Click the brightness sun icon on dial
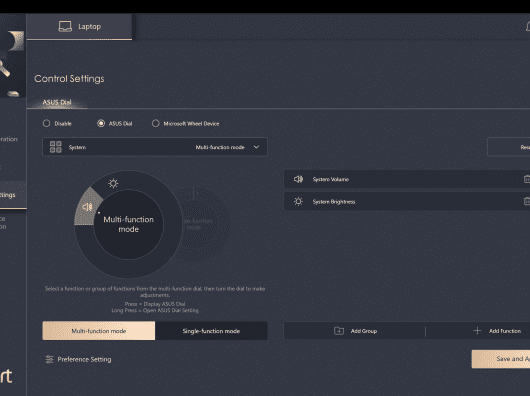 [x=113, y=183]
